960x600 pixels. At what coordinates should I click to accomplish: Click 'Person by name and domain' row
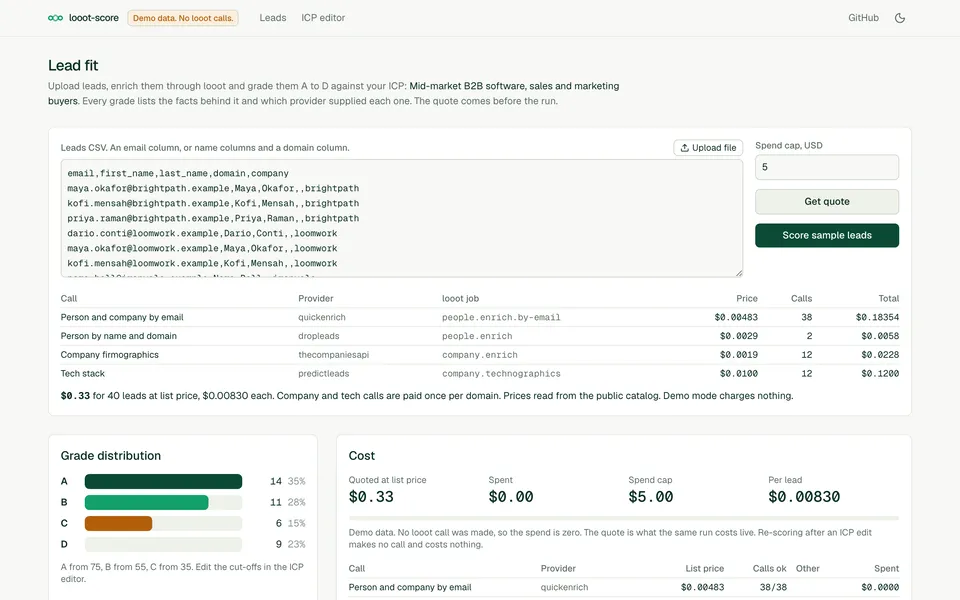479,336
